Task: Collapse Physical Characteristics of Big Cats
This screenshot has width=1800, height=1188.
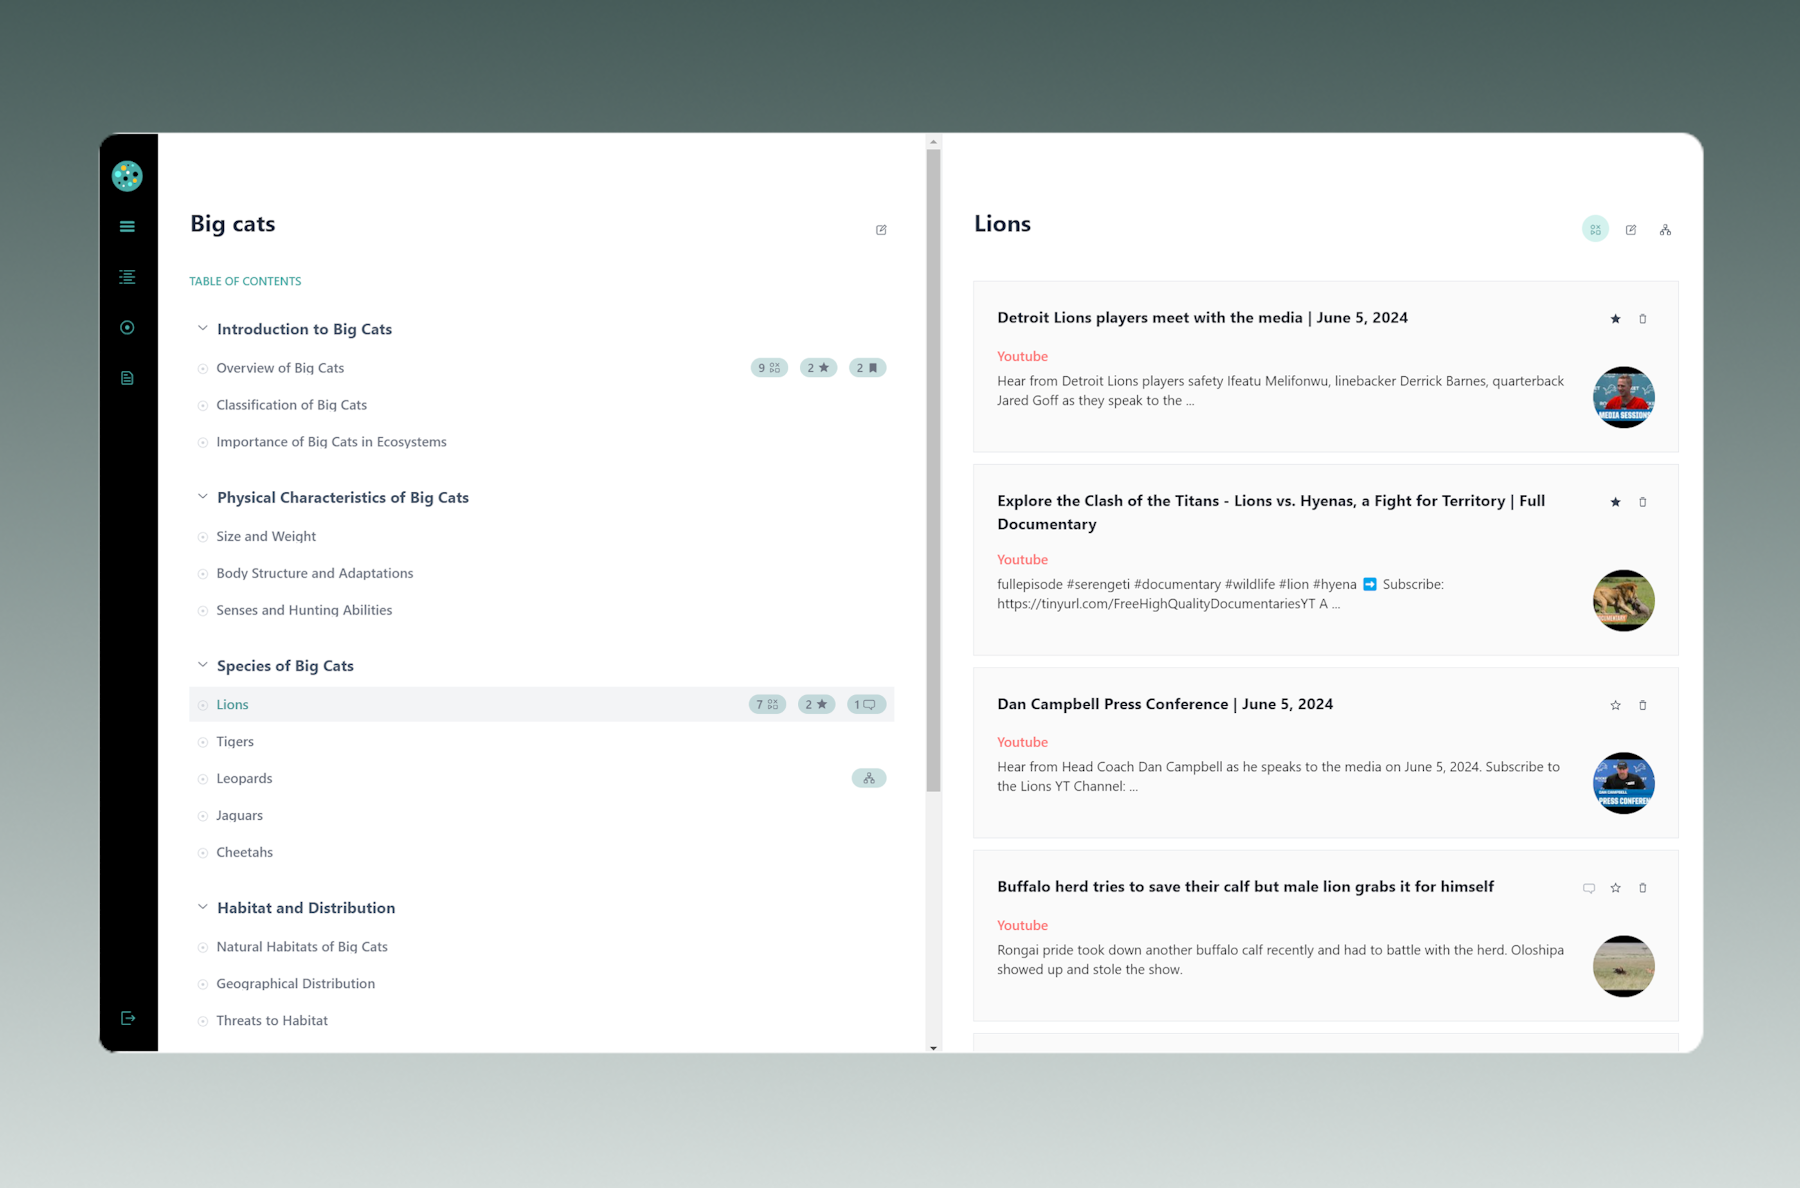Action: pyautogui.click(x=202, y=496)
